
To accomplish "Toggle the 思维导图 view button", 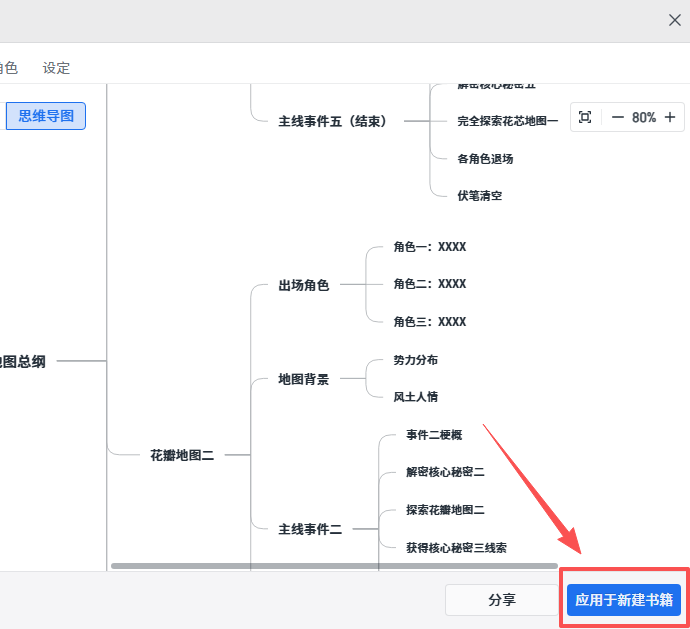I will tap(46, 116).
